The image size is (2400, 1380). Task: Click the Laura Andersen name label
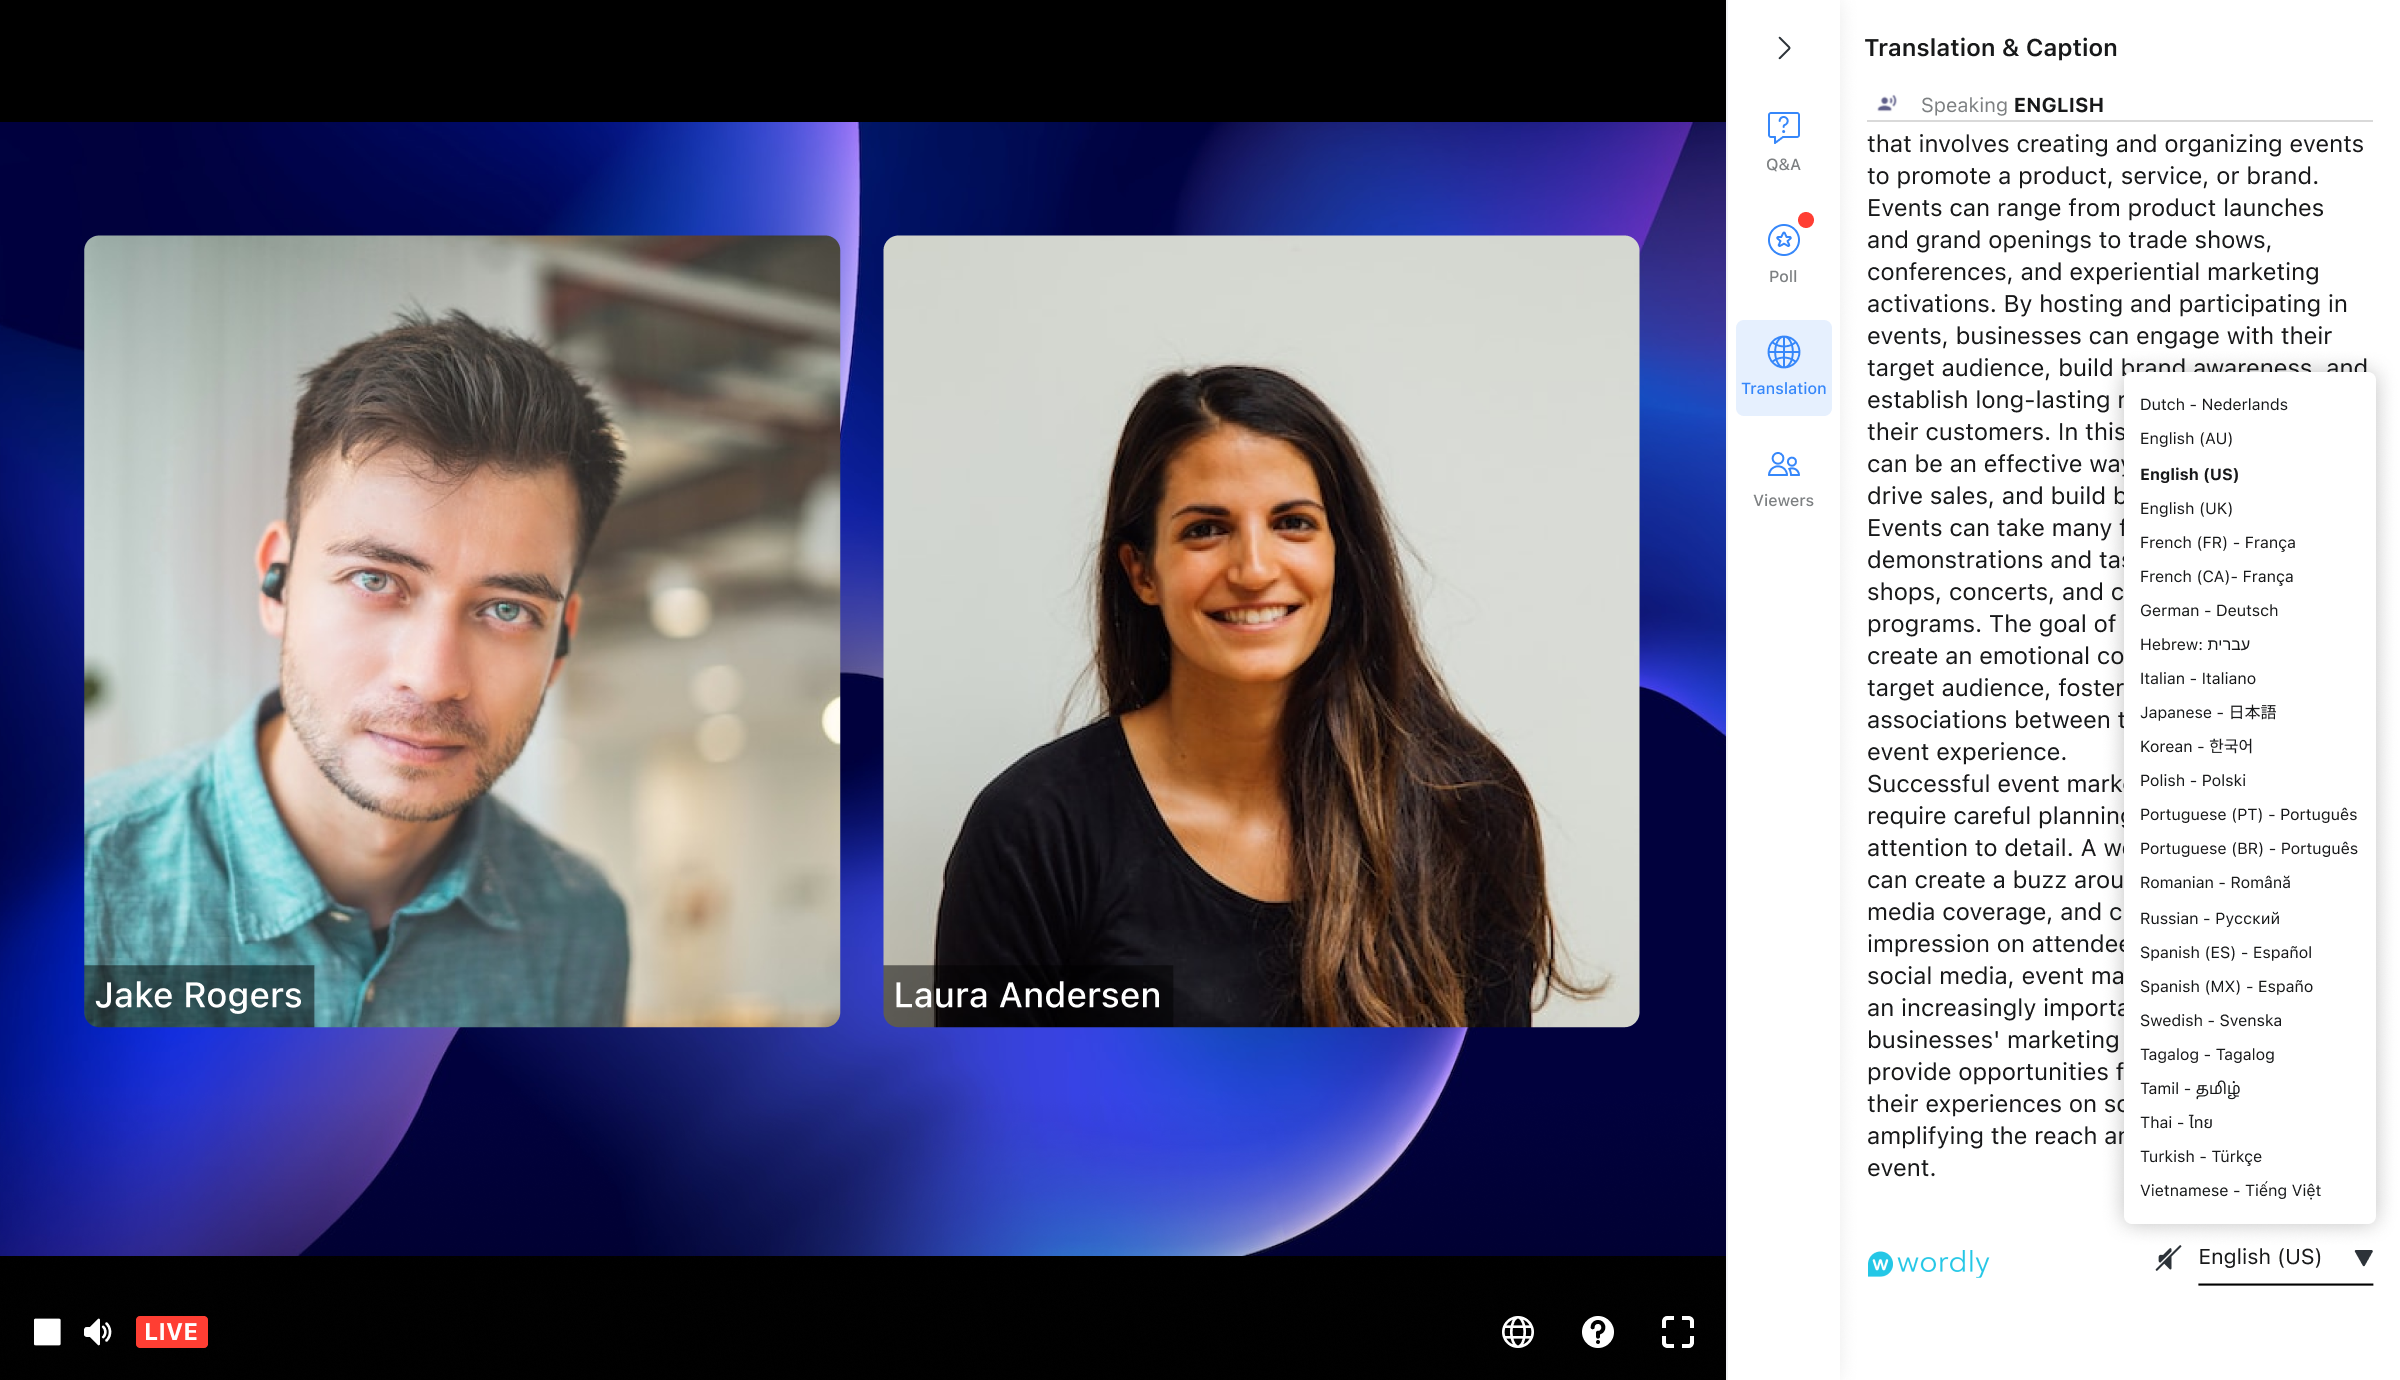click(x=1027, y=995)
